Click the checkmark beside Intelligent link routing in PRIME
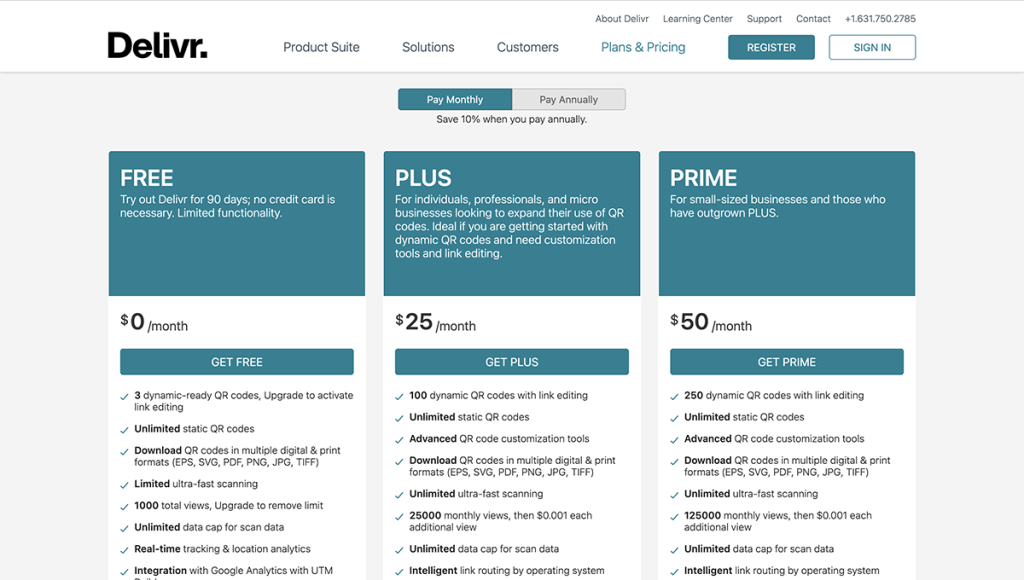Screen dimensions: 1024x580 click(674, 568)
